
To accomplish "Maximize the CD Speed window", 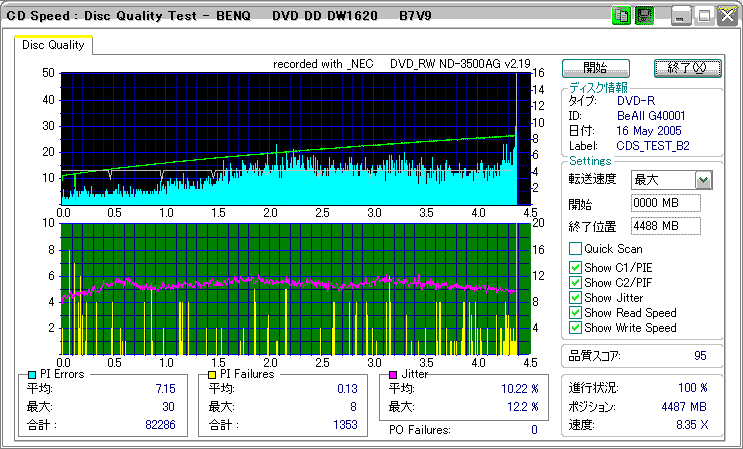I will (704, 16).
